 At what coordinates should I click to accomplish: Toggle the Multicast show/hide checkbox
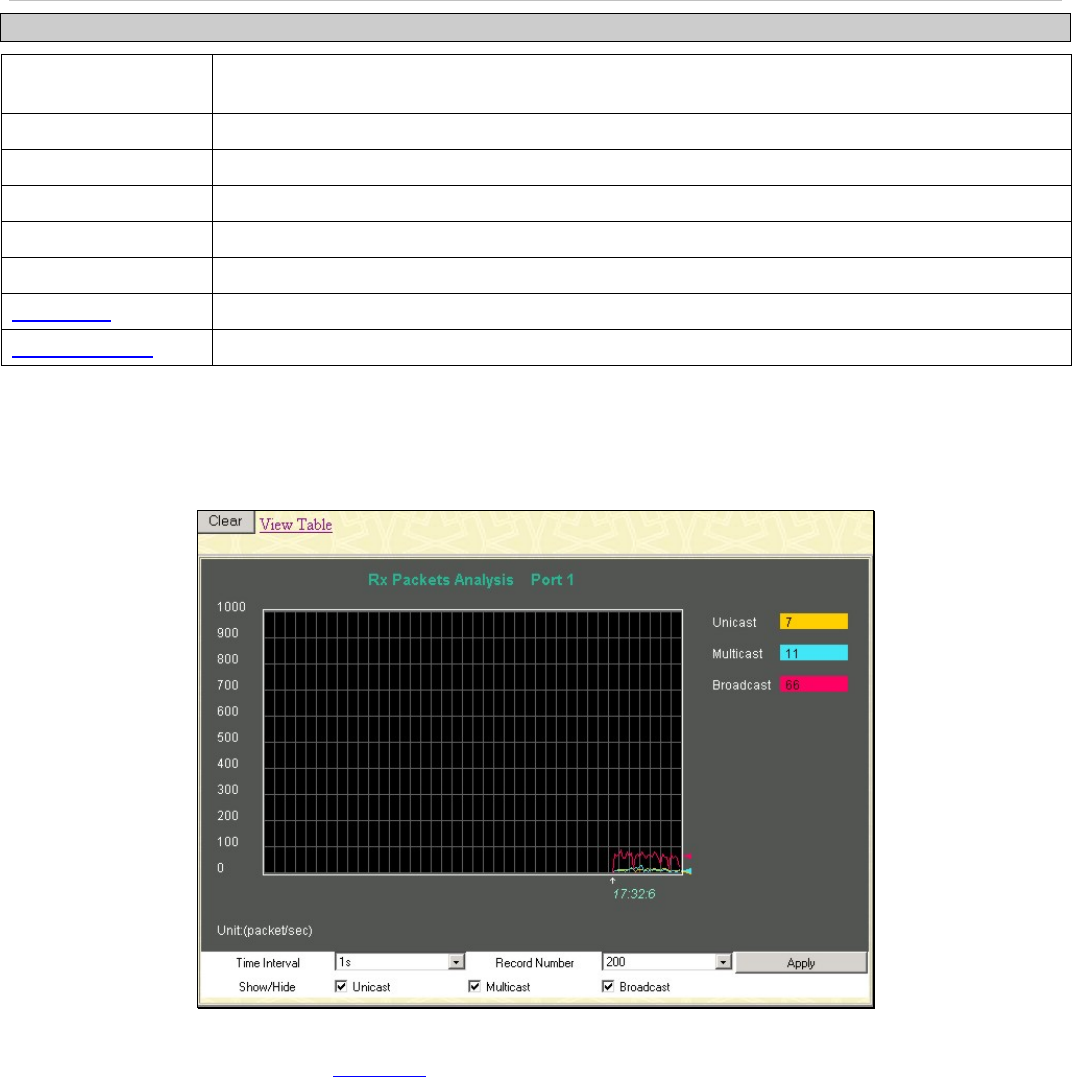(474, 986)
